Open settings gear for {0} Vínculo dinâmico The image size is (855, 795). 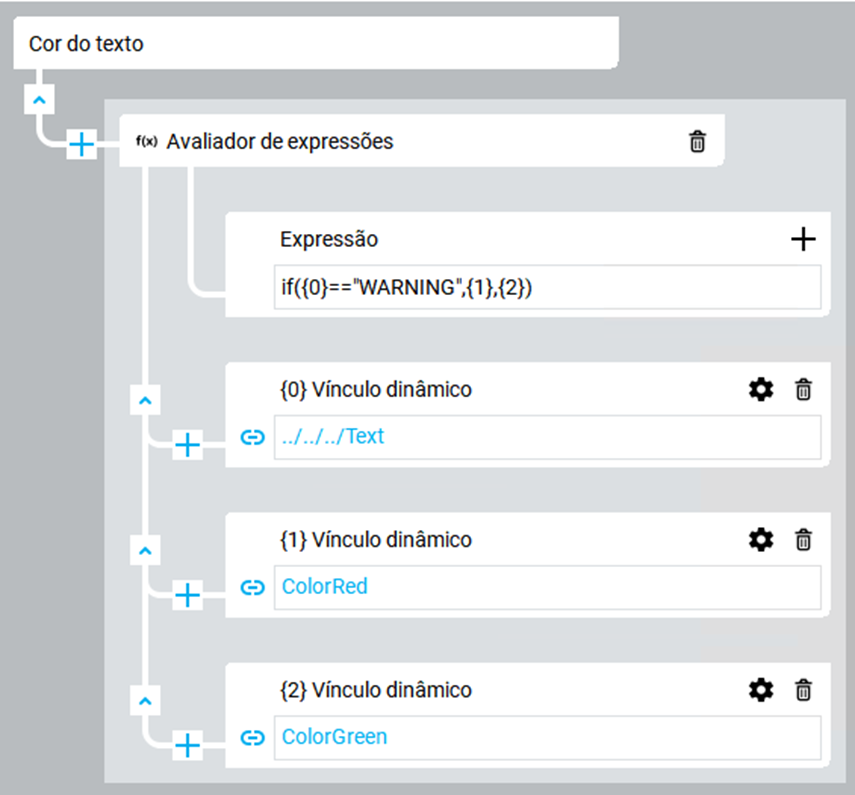761,390
